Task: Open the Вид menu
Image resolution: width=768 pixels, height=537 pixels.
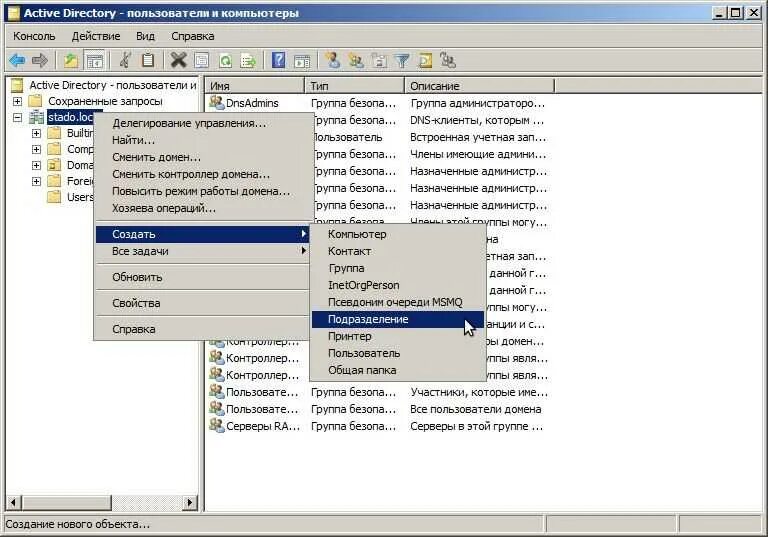Action: (145, 36)
